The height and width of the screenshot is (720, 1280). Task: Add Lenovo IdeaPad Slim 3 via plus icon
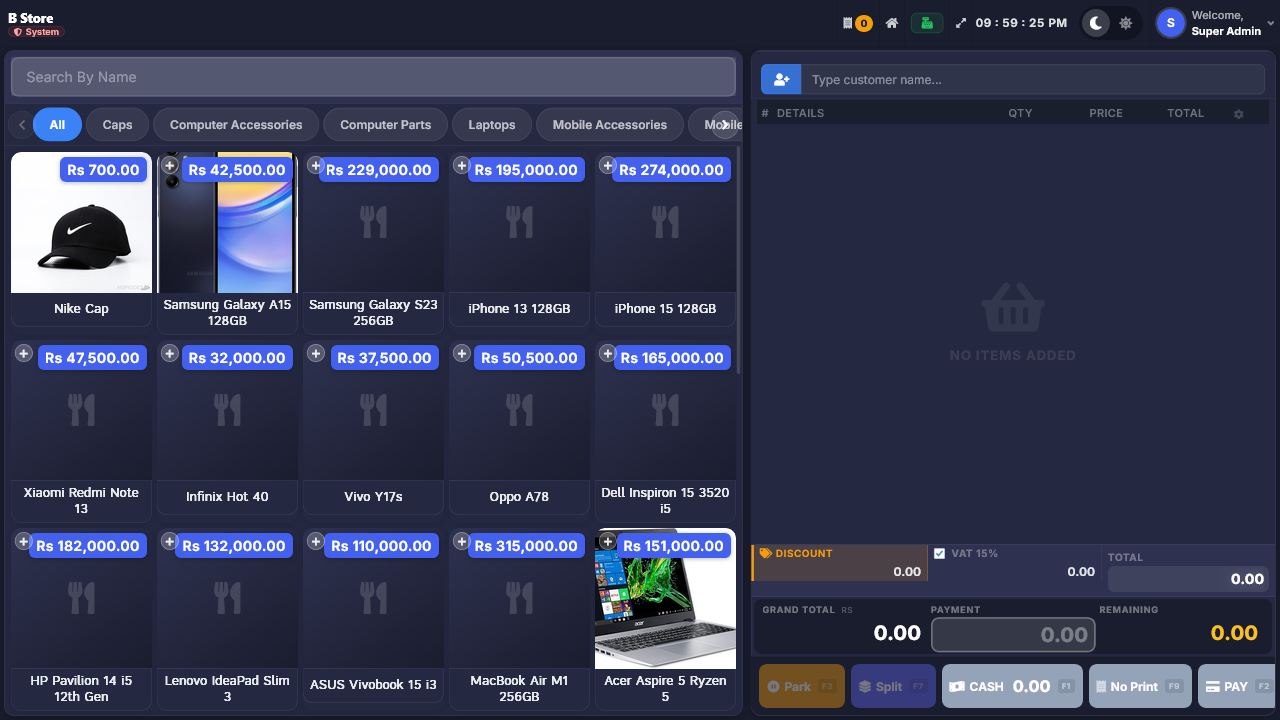[x=170, y=541]
